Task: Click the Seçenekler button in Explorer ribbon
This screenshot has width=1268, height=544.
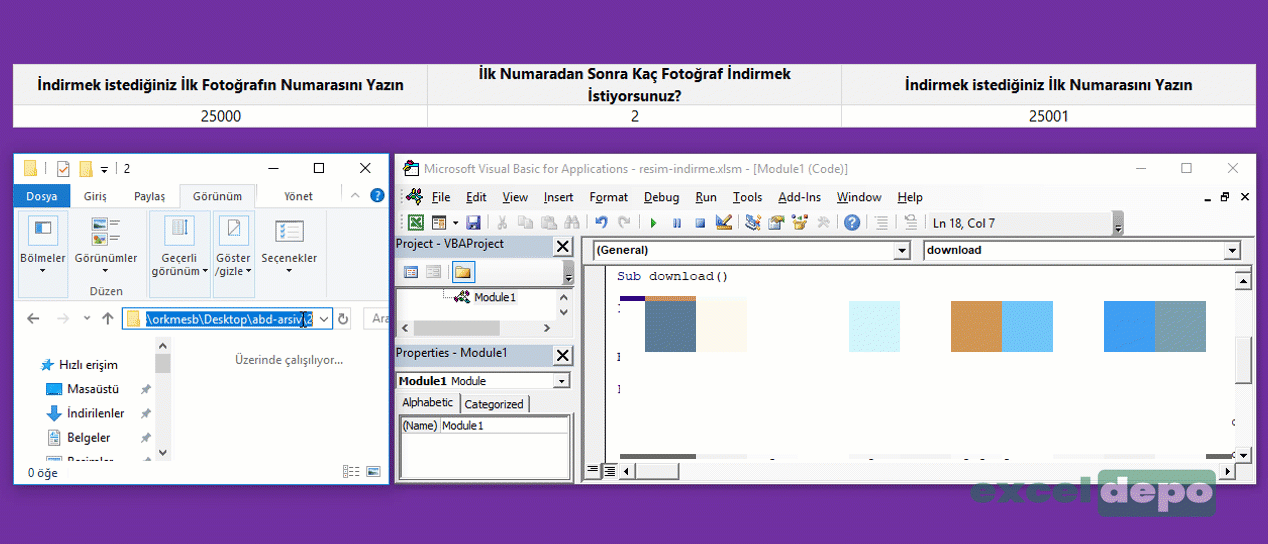Action: click(x=289, y=240)
